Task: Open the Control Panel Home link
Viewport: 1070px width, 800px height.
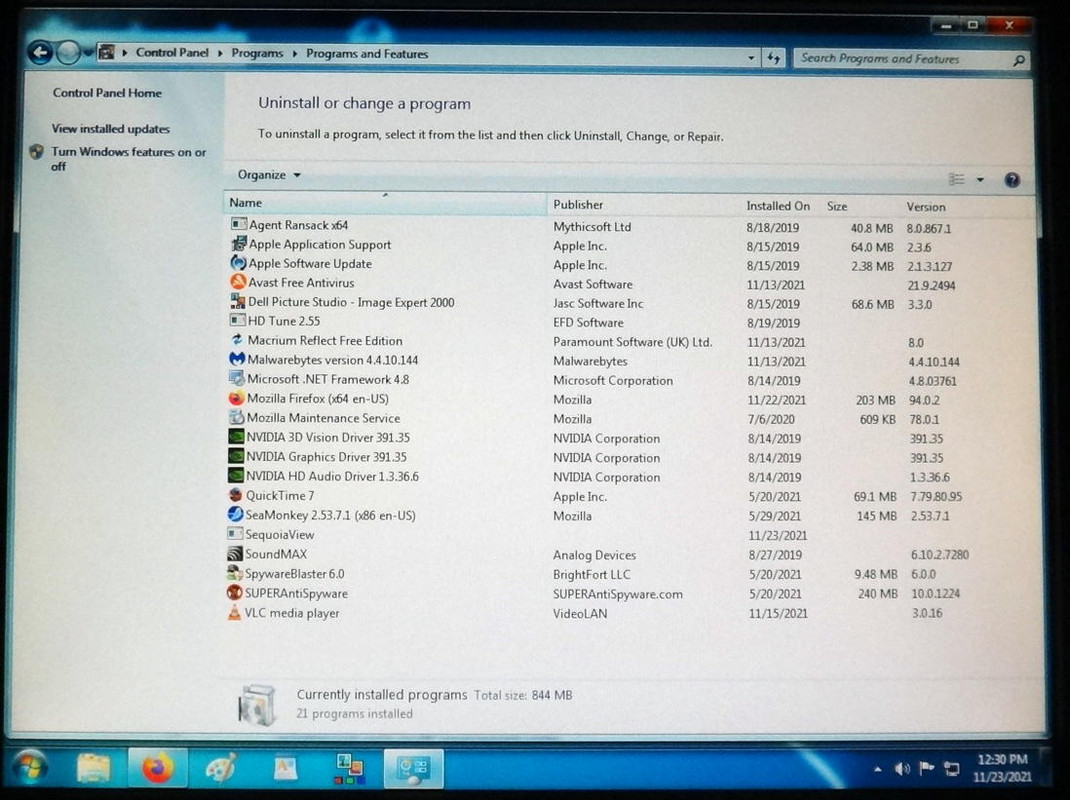Action: [x=107, y=93]
